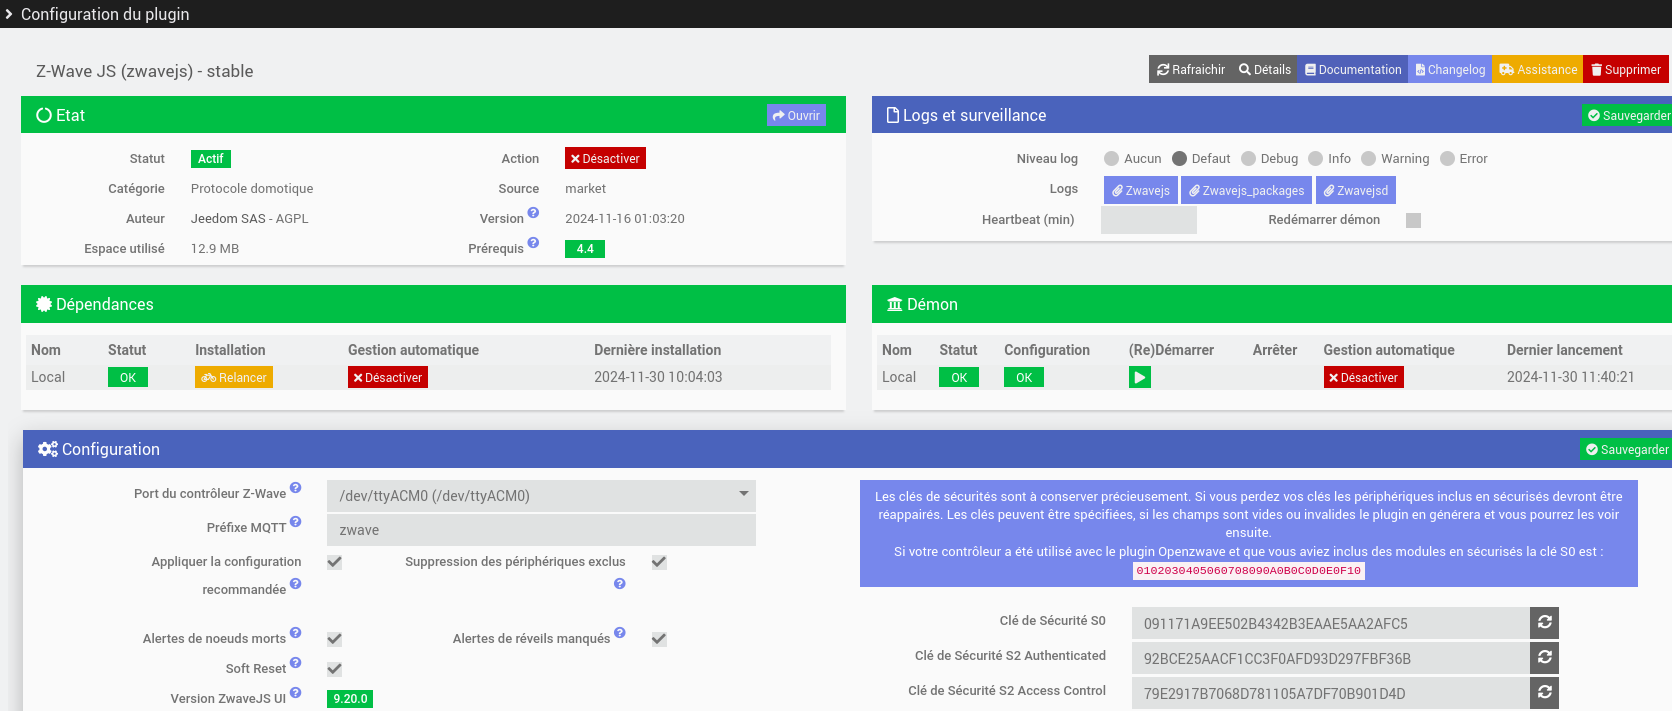The image size is (1672, 711).
Task: Click help icon next to Version
Action: pos(533,212)
